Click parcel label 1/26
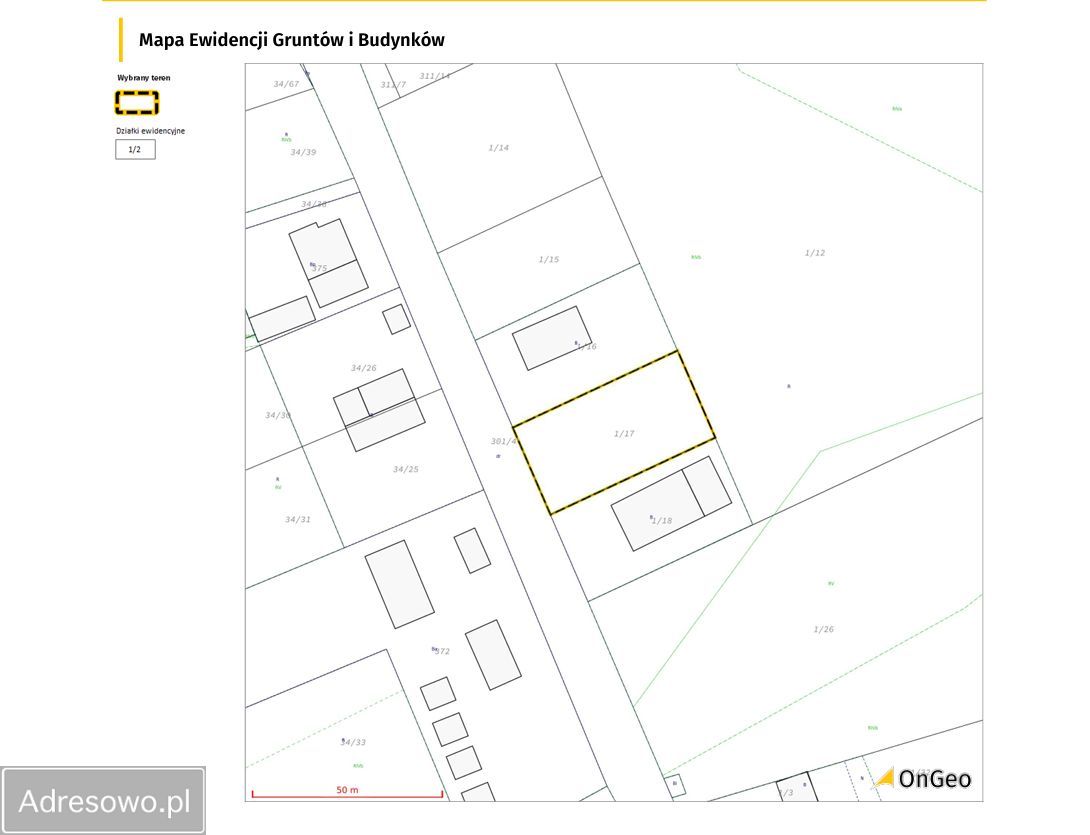Viewport: 1090px width, 835px height. coord(823,629)
